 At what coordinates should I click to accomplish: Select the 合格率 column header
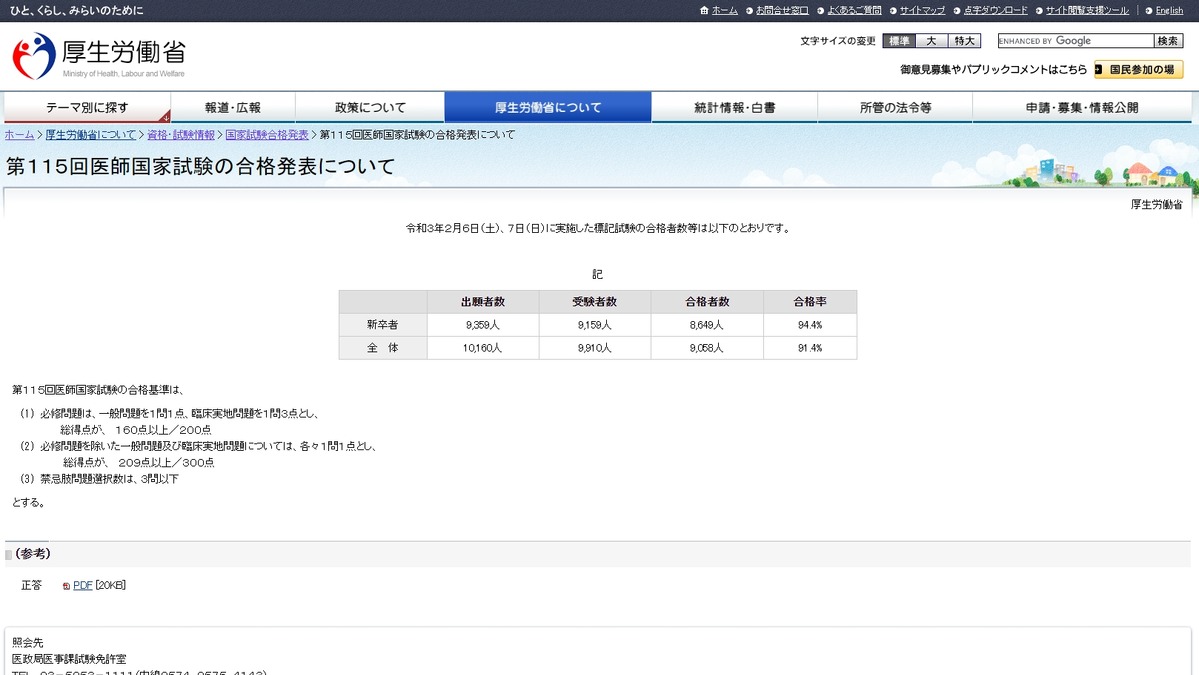coord(810,302)
